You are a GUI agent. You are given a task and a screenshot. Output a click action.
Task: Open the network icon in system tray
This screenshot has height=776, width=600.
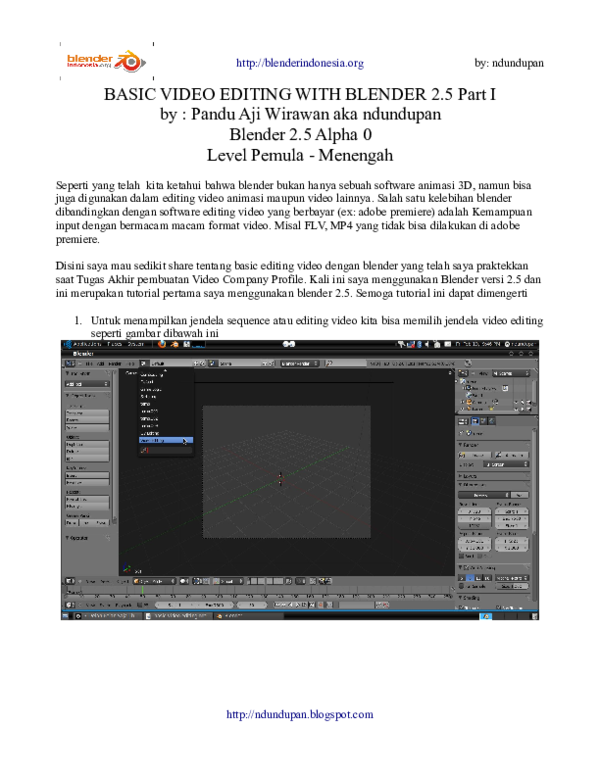coord(411,344)
